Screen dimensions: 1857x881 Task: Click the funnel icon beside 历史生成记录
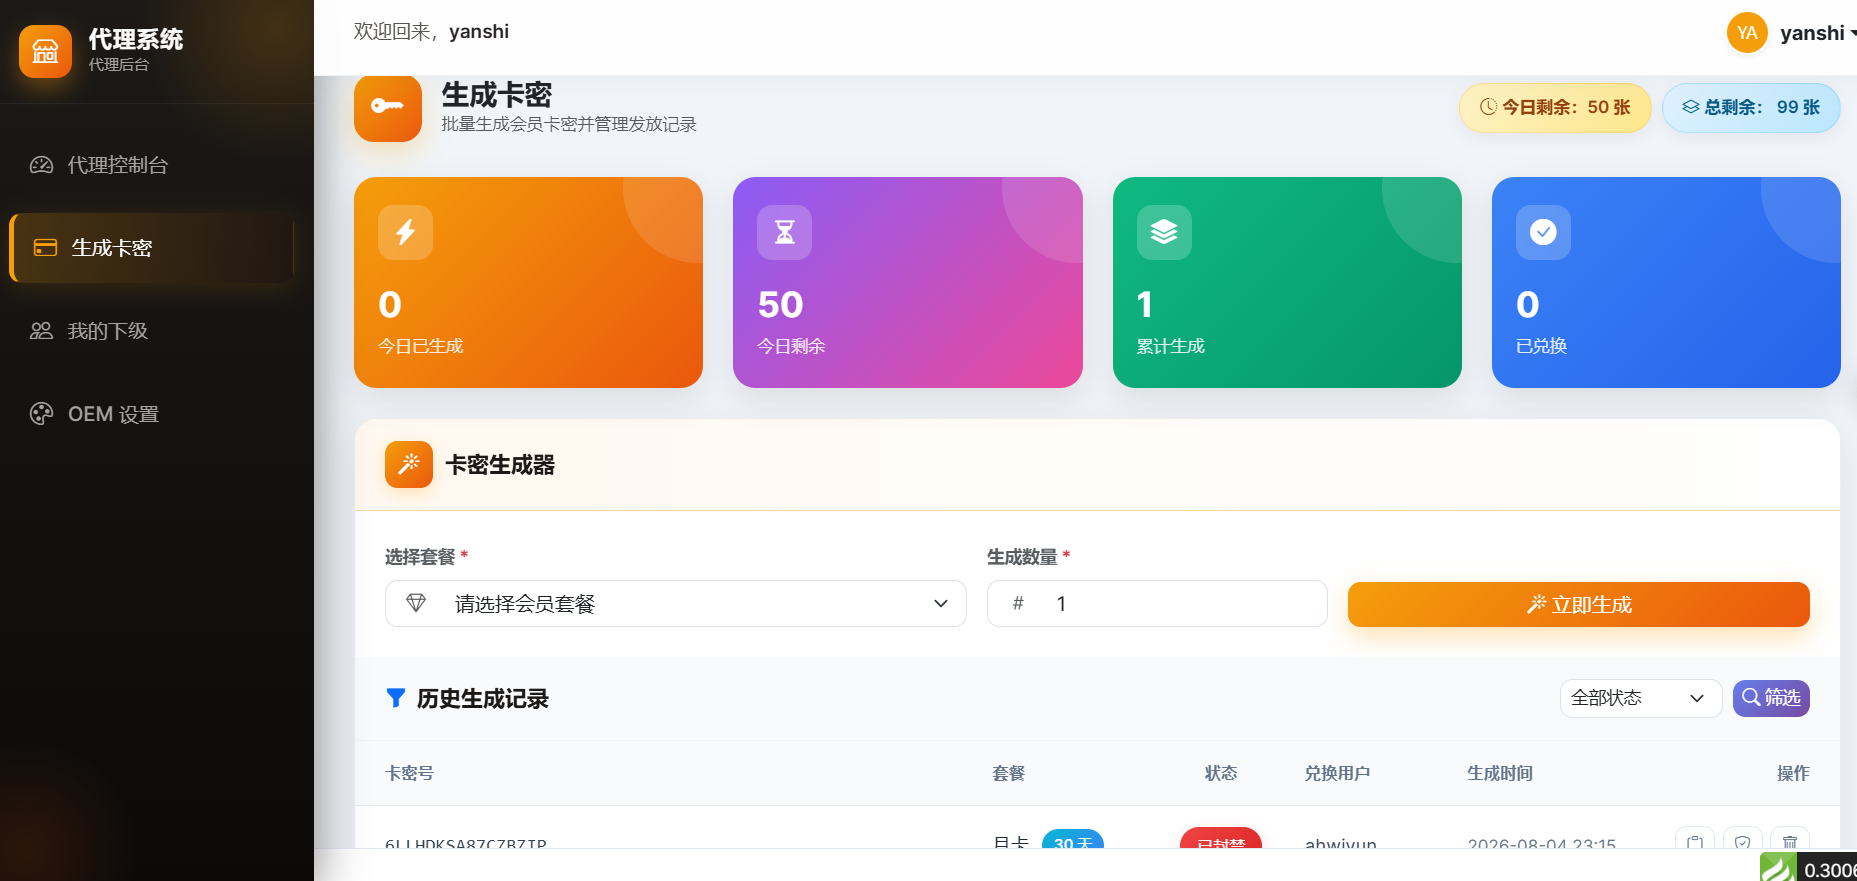point(396,698)
